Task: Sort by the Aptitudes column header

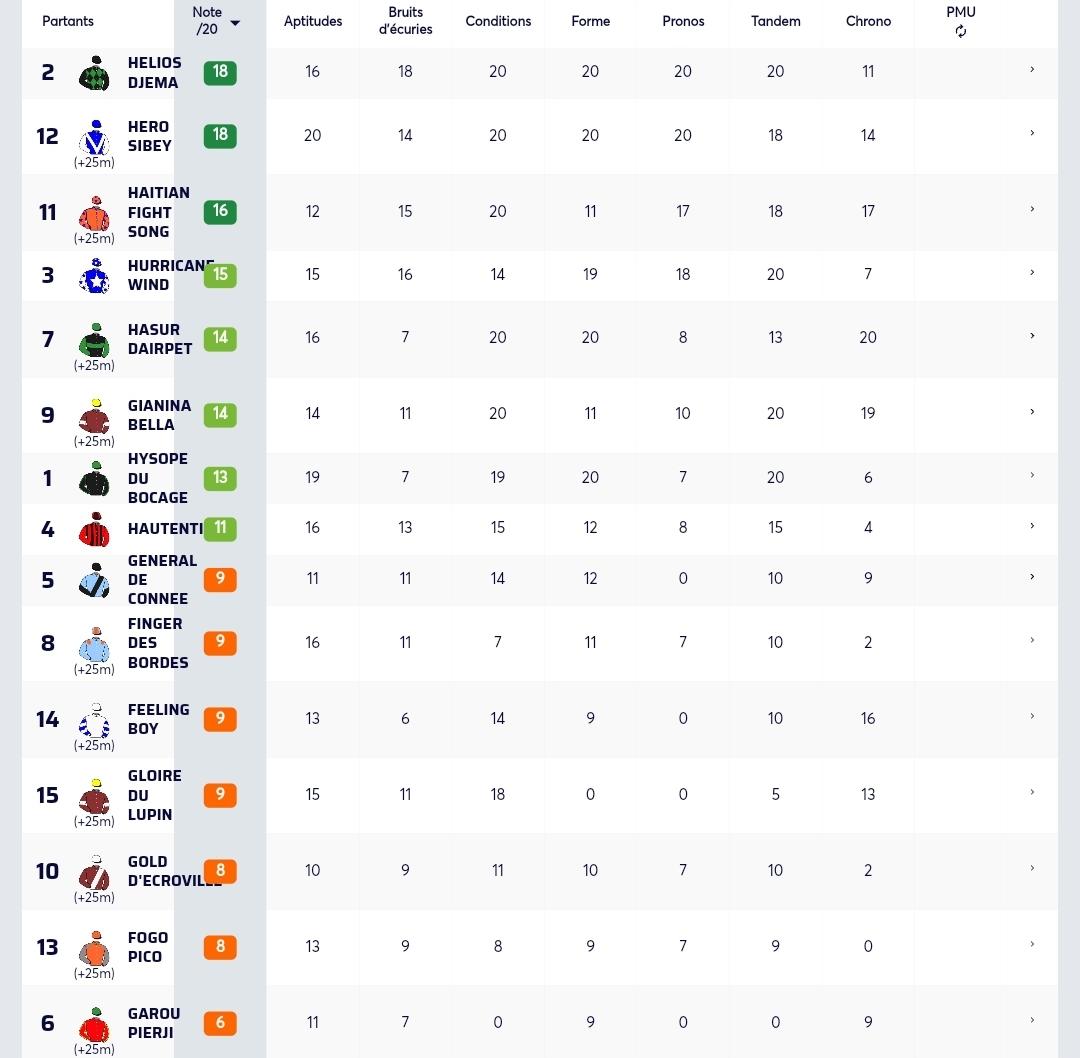Action: [x=313, y=21]
